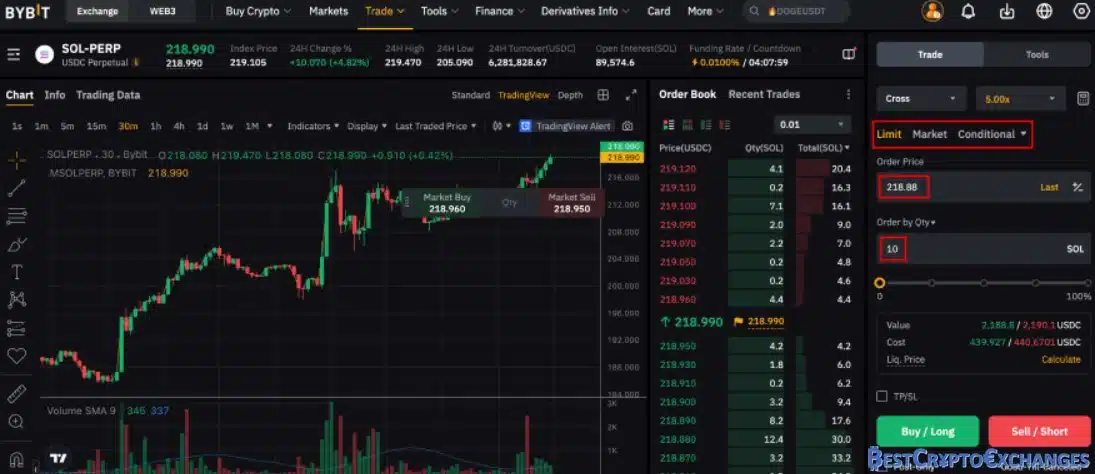
Task: Switch chart to TradingView mode
Action: [x=524, y=95]
